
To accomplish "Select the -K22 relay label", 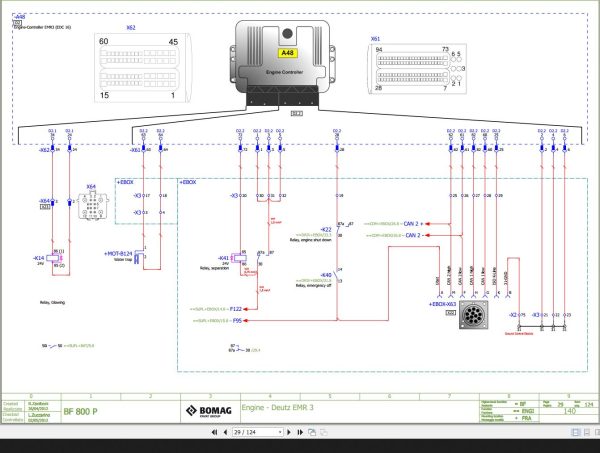I will 326,230.
